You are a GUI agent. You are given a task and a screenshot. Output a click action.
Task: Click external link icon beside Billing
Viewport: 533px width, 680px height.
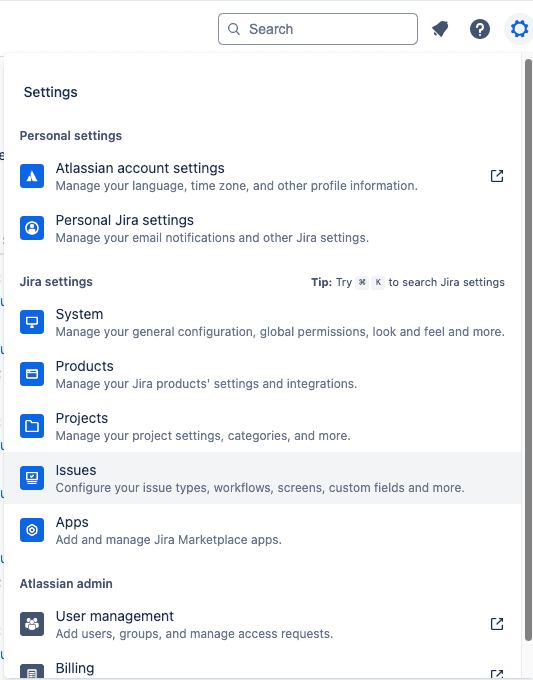[x=497, y=673]
